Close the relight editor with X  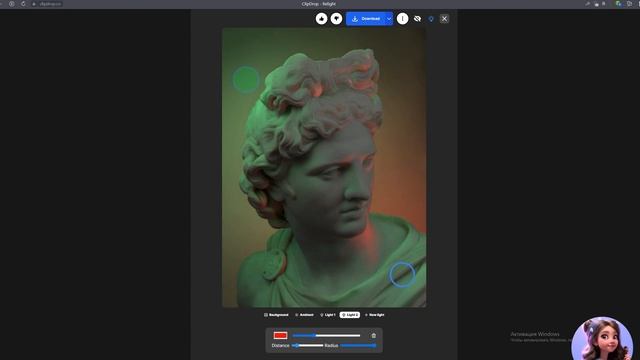tap(444, 19)
